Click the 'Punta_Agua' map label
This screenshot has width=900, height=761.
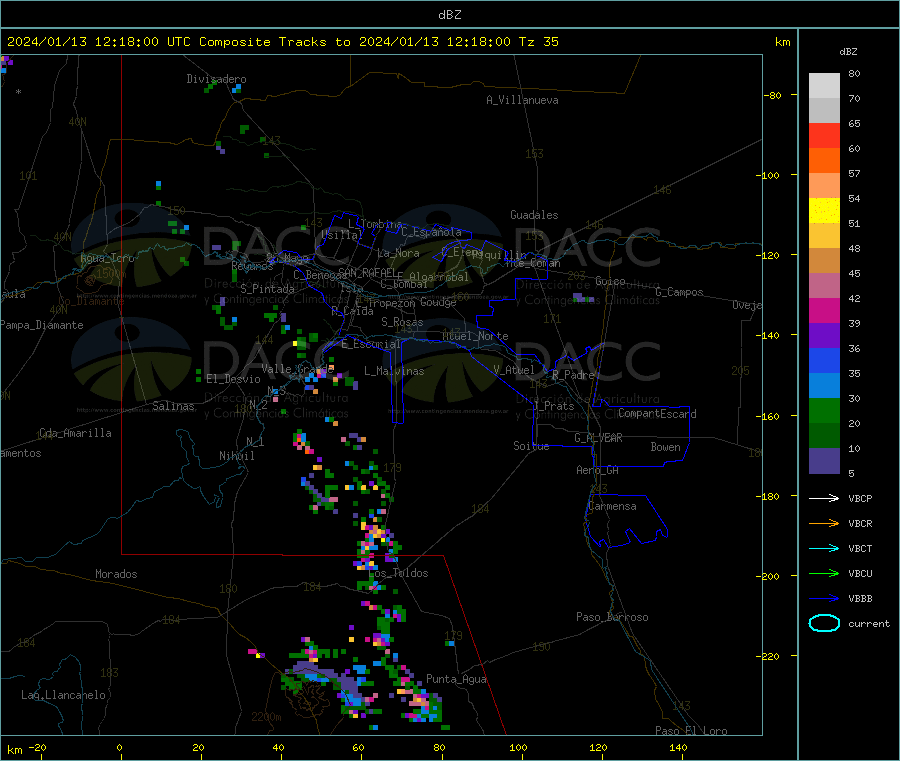pos(456,679)
